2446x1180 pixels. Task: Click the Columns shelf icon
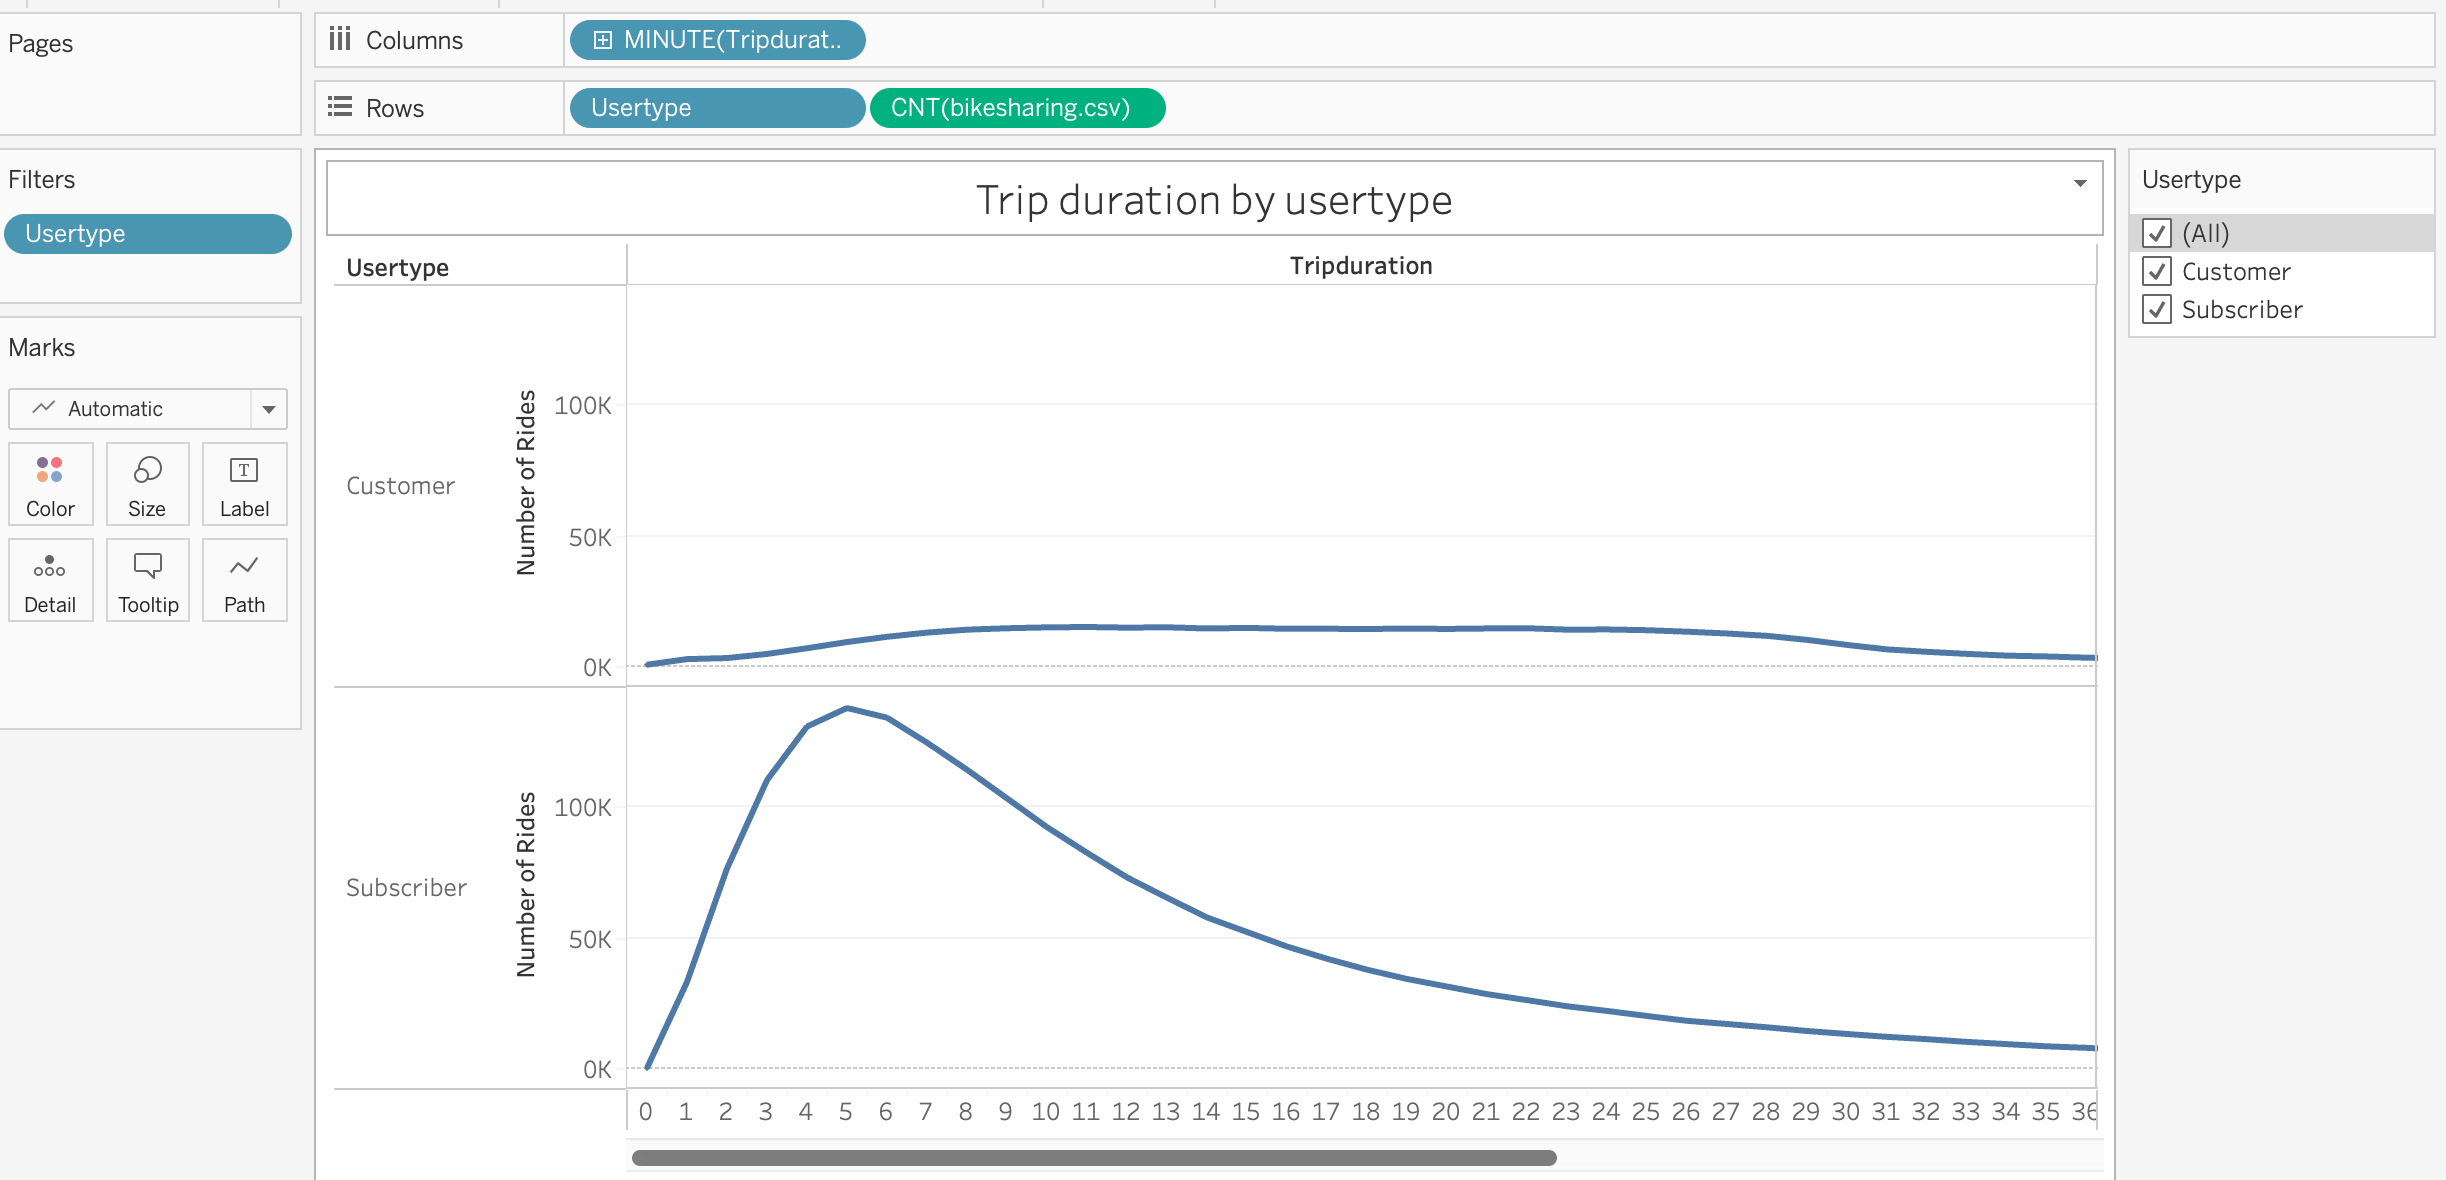pos(341,40)
